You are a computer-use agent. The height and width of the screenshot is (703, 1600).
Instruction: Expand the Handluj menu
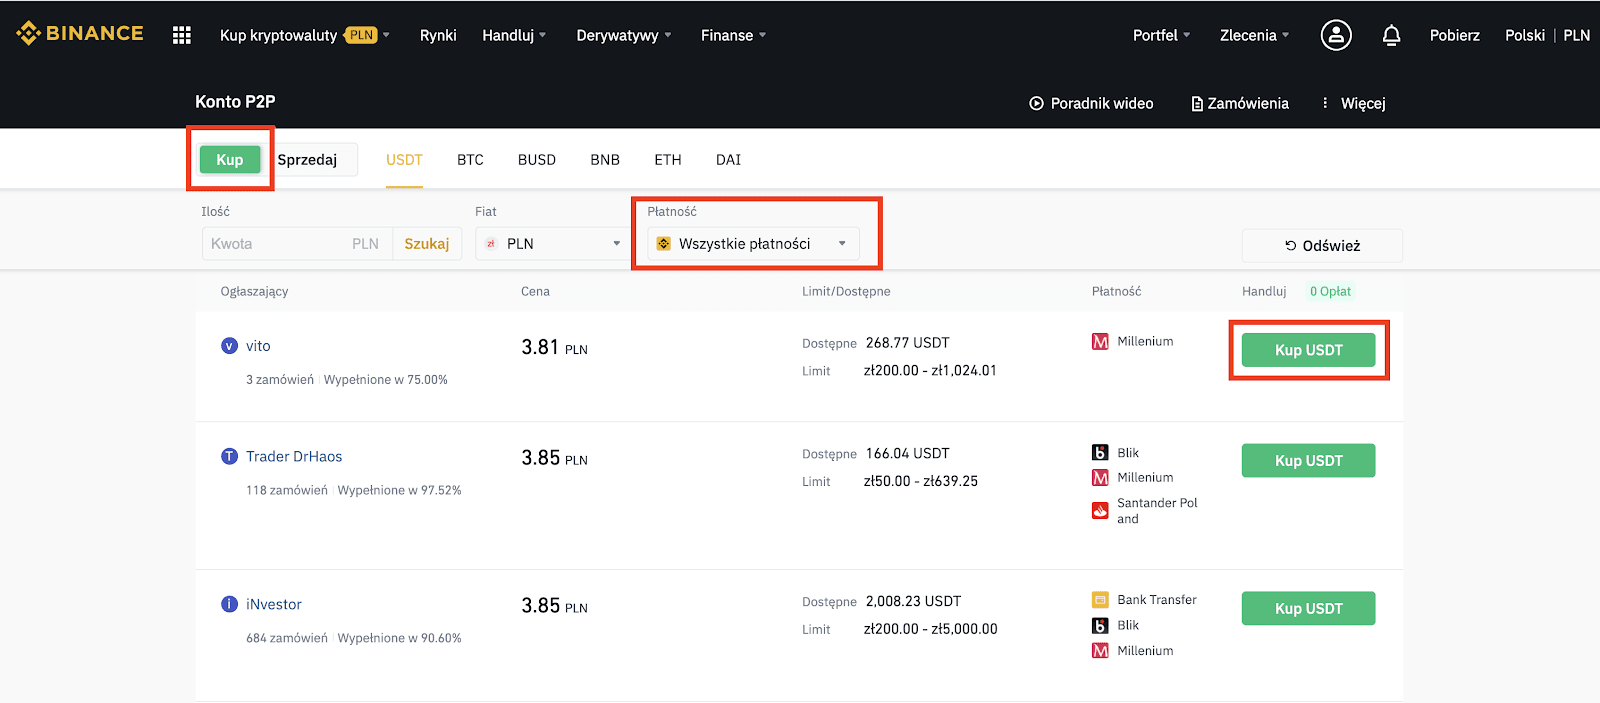click(514, 35)
